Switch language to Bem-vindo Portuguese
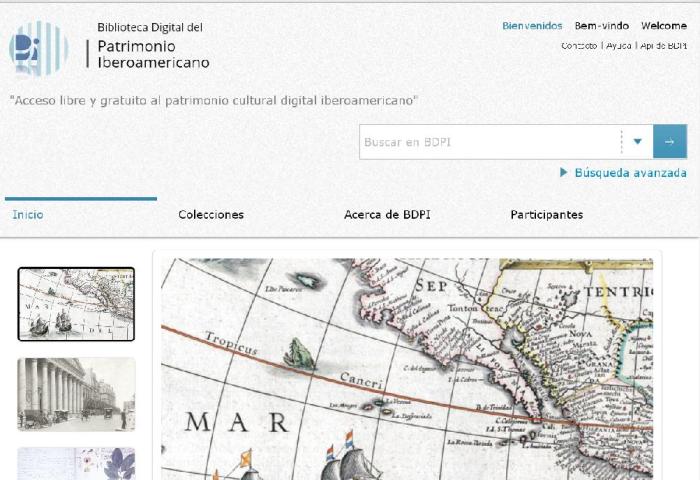The height and width of the screenshot is (480, 700). coord(601,26)
